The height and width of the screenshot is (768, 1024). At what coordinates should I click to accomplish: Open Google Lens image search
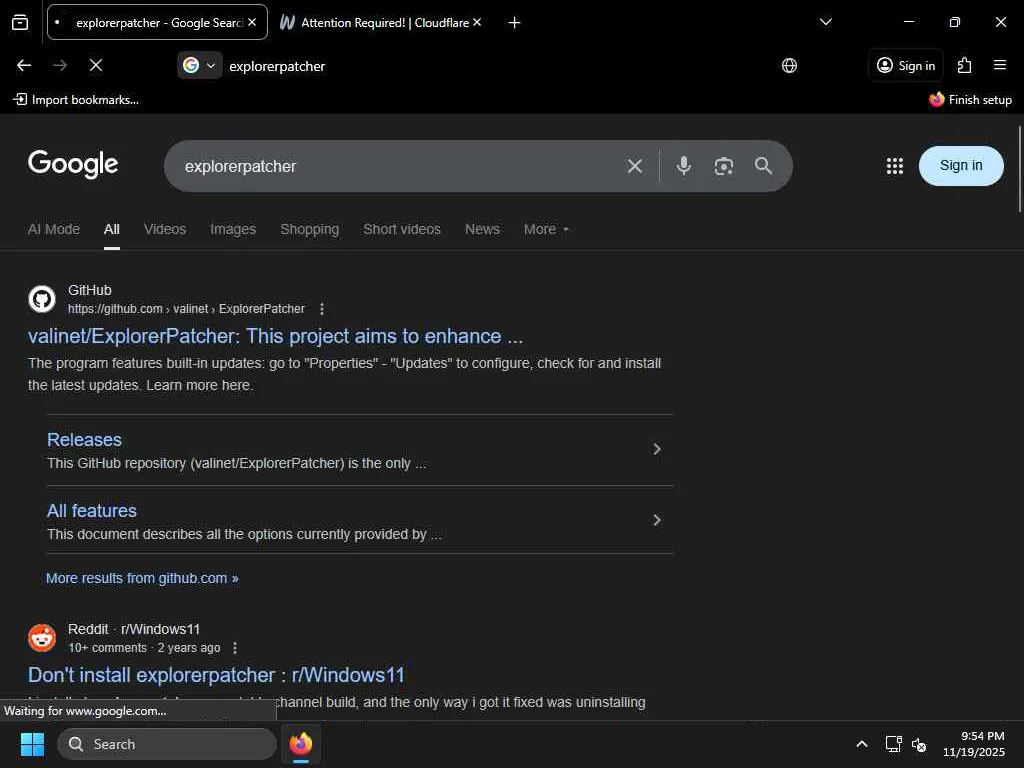point(724,166)
